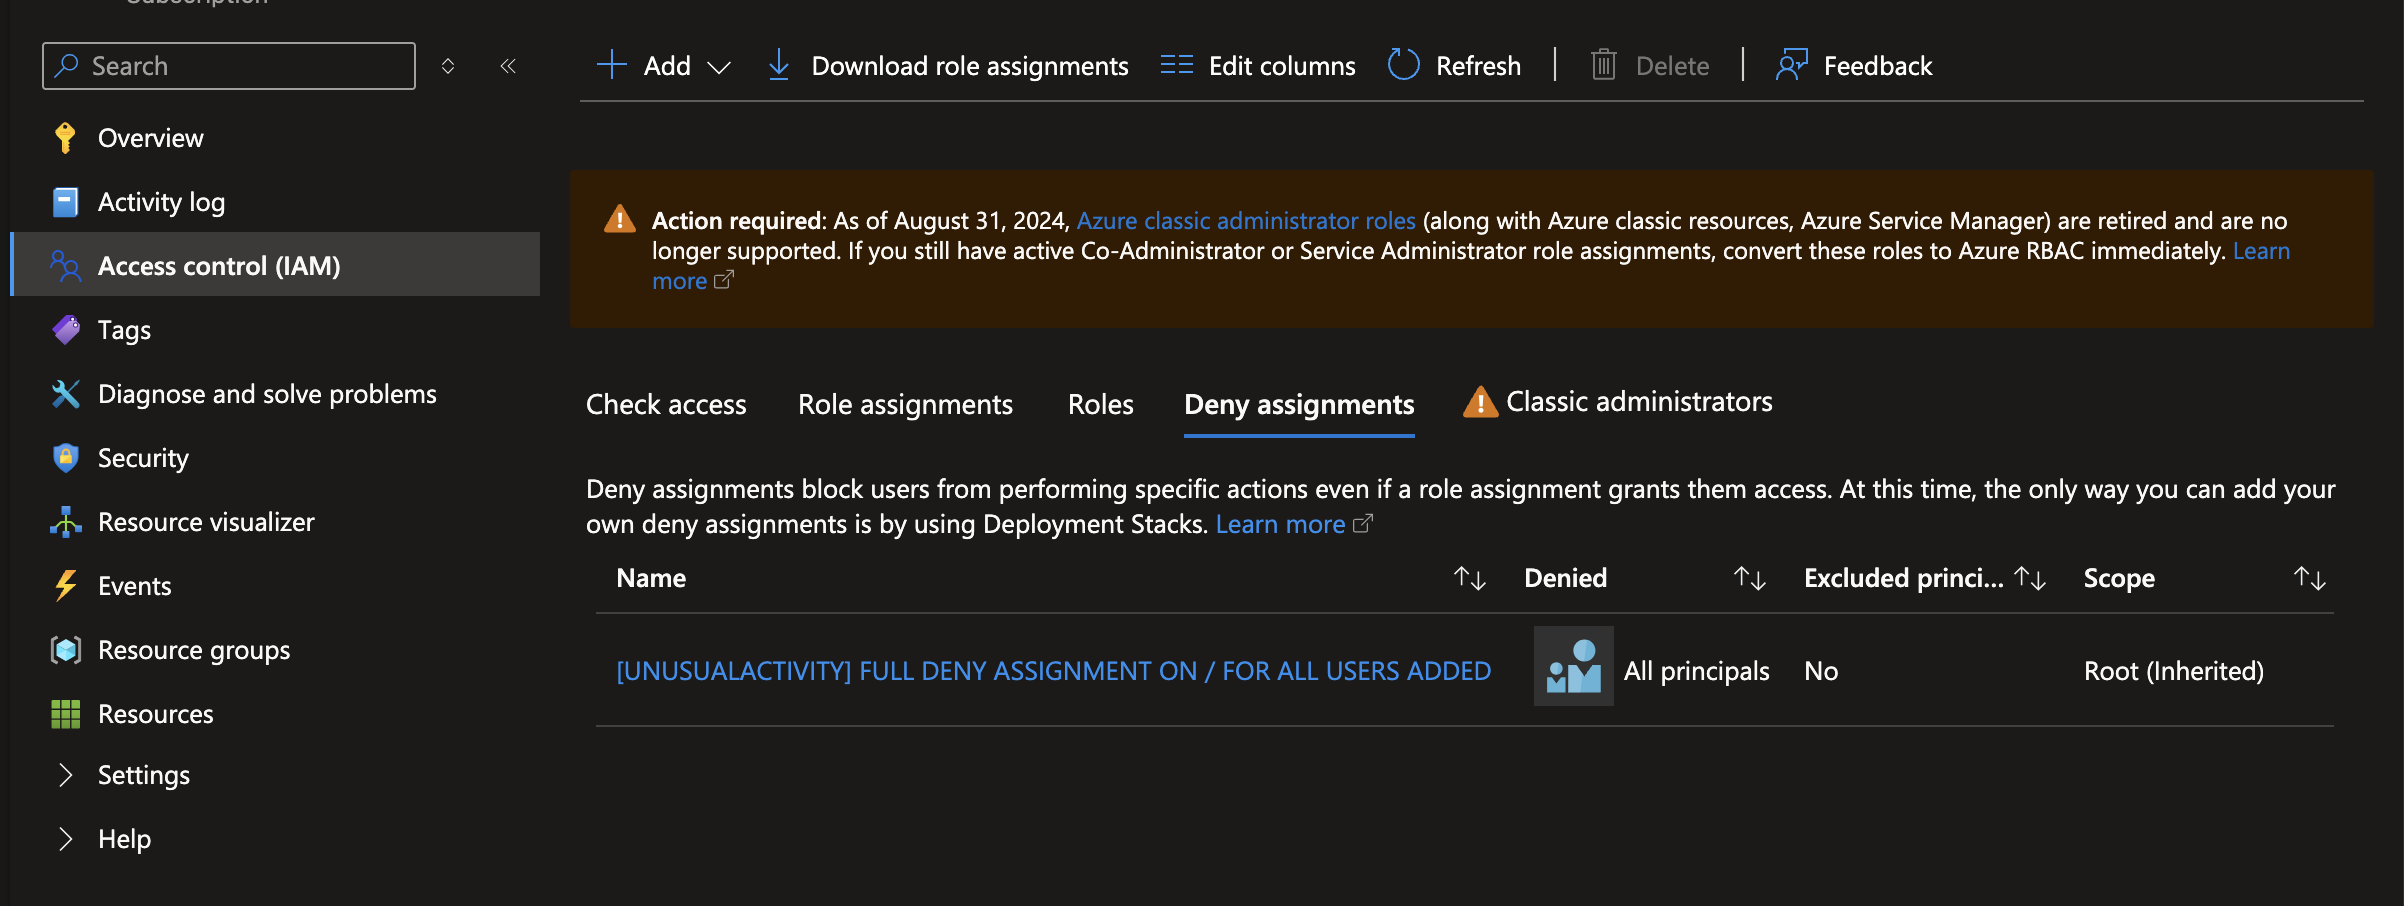Open the Roles tab
Image resolution: width=2404 pixels, height=906 pixels.
(1101, 404)
